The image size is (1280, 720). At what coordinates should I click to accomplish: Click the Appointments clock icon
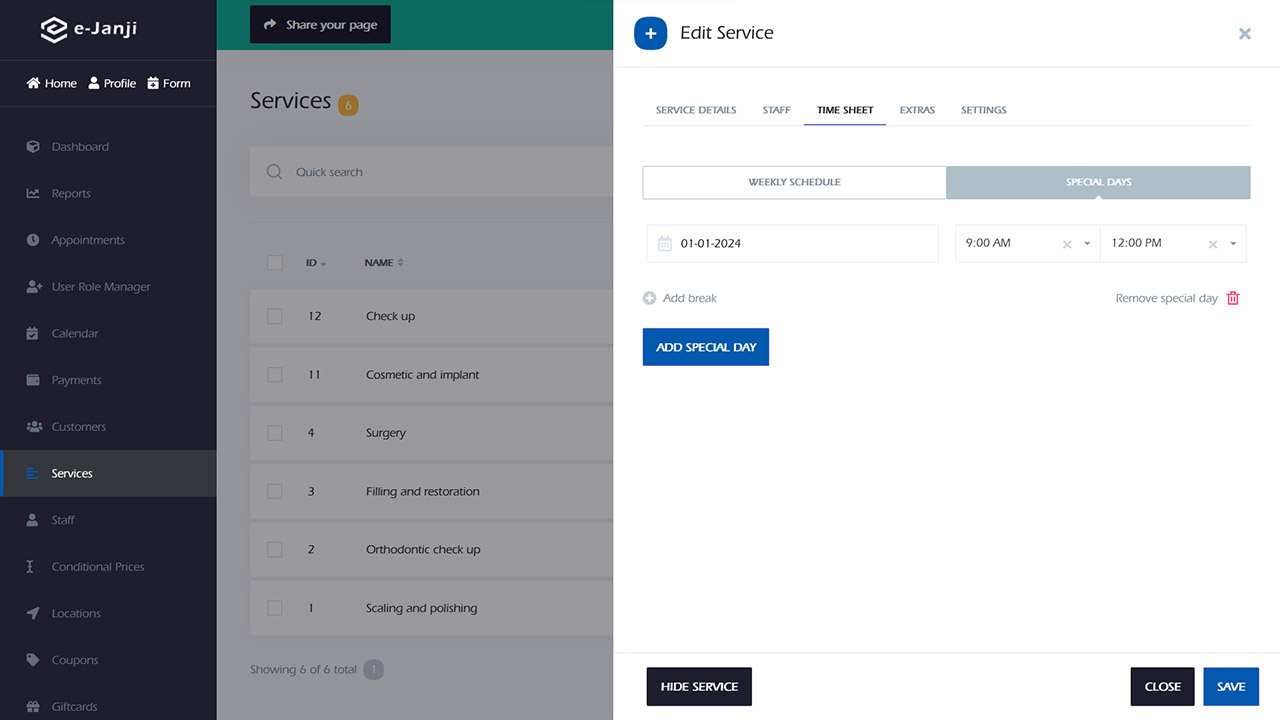(33, 240)
